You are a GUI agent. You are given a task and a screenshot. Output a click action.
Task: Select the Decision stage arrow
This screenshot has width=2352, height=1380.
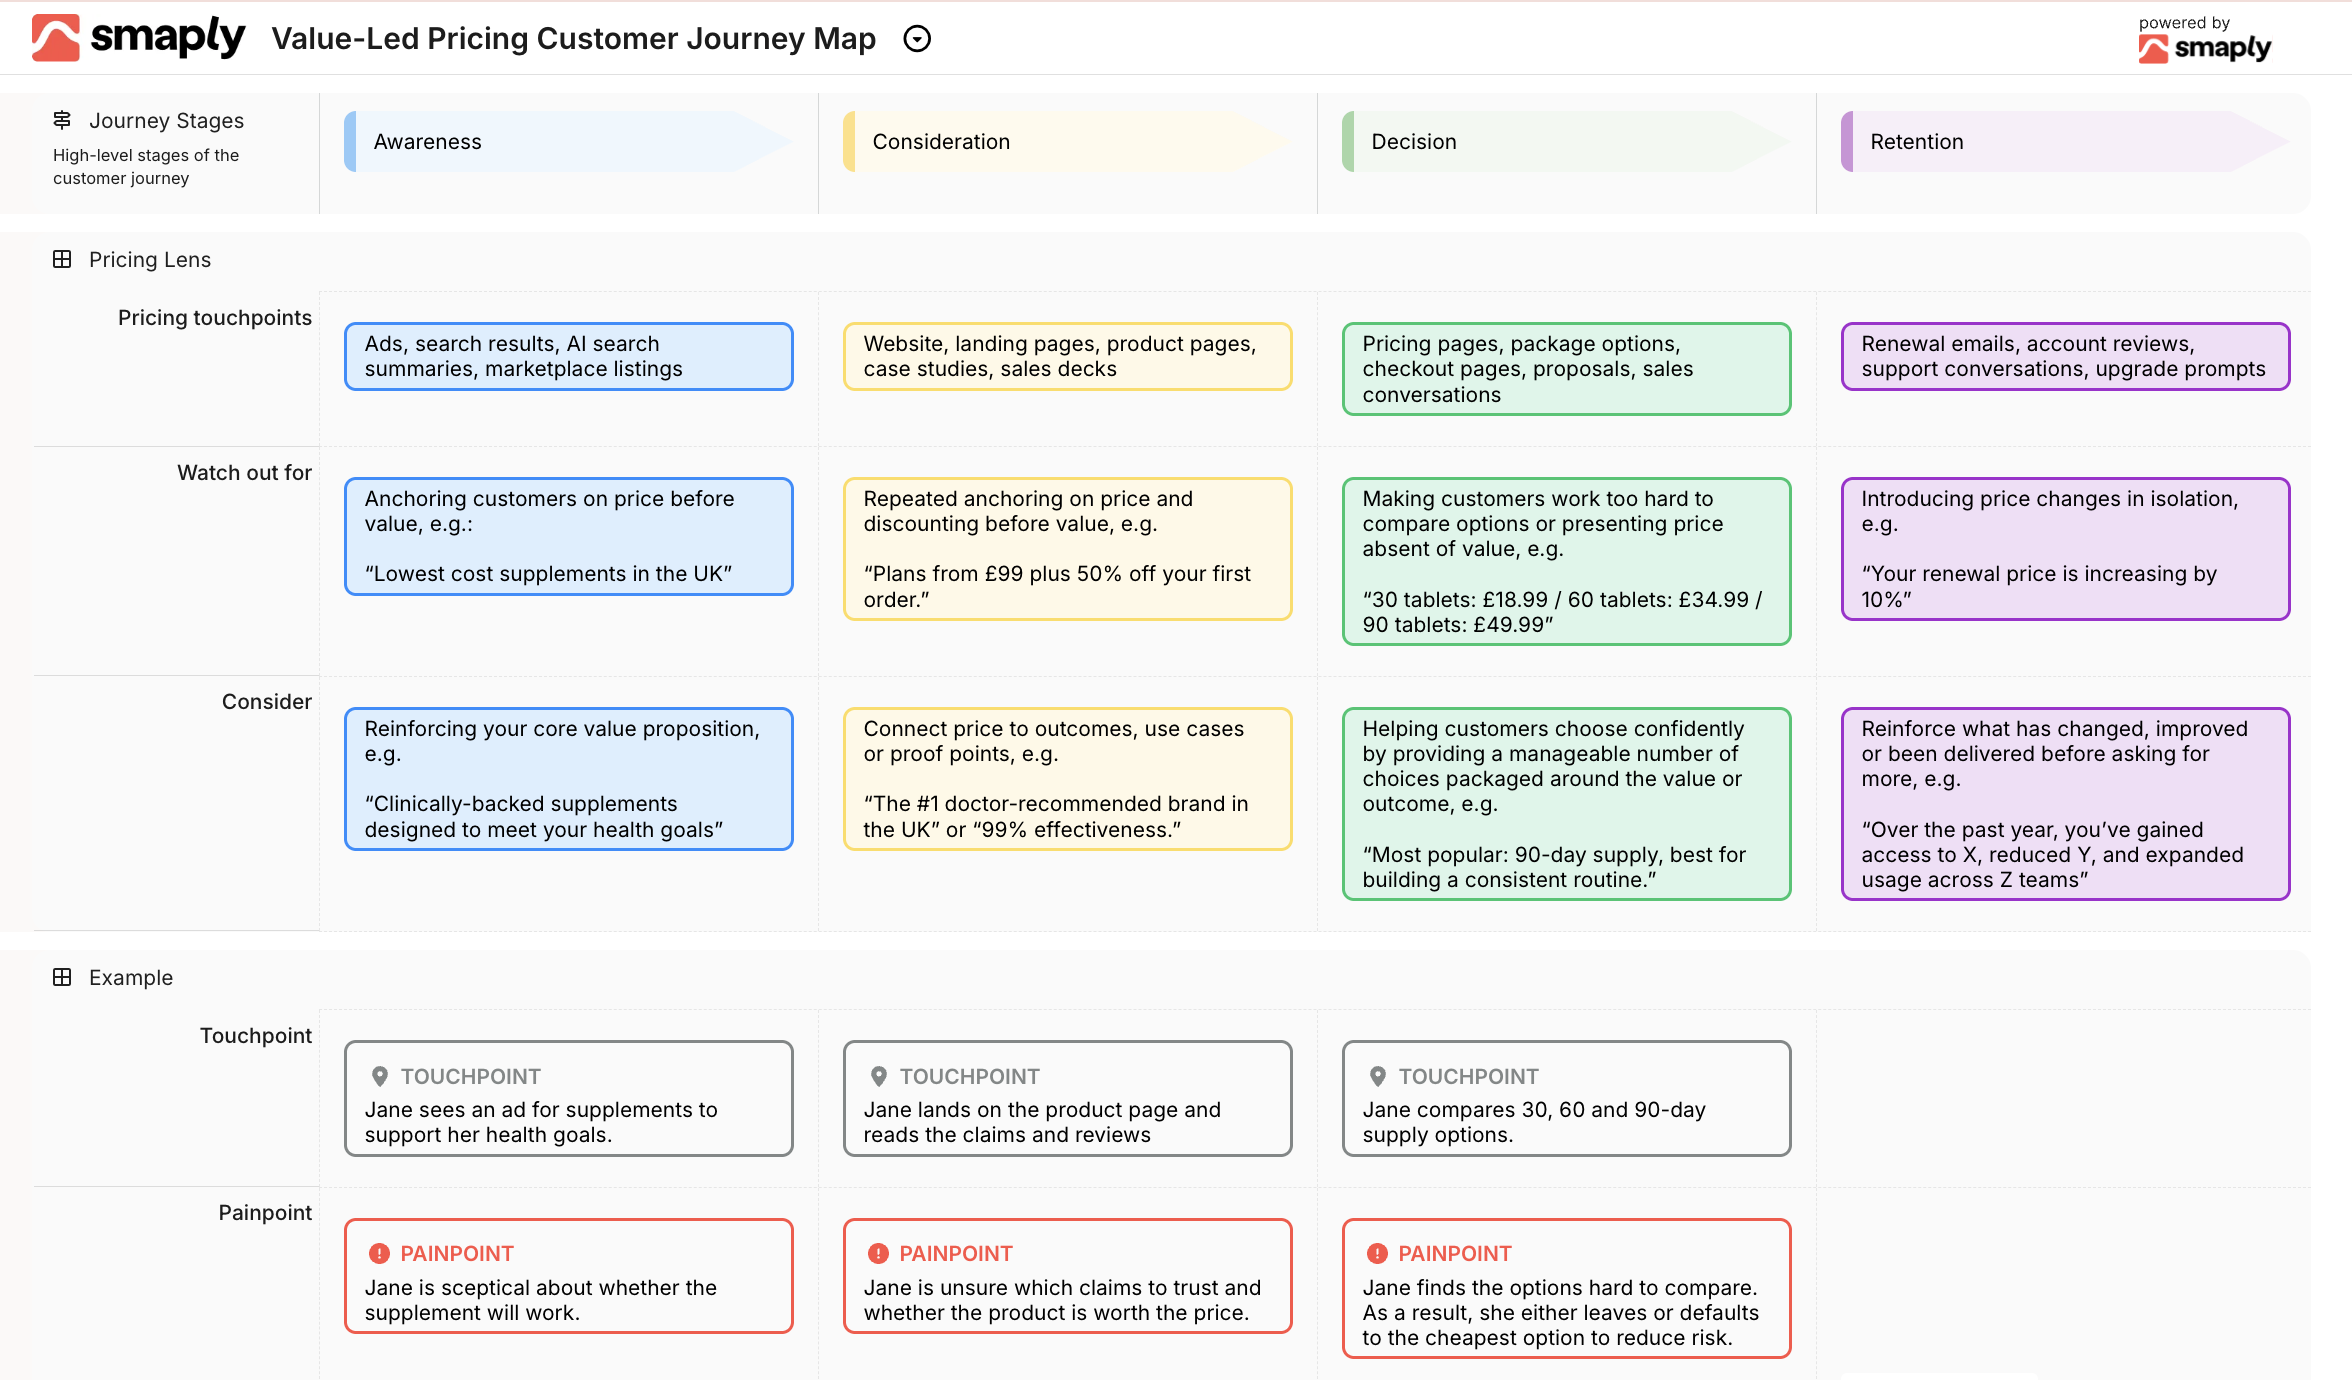[x=1566, y=142]
